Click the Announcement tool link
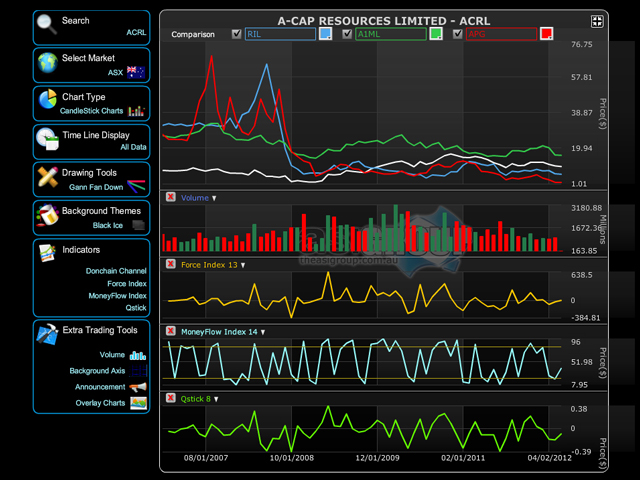640x480 pixels. (100, 387)
